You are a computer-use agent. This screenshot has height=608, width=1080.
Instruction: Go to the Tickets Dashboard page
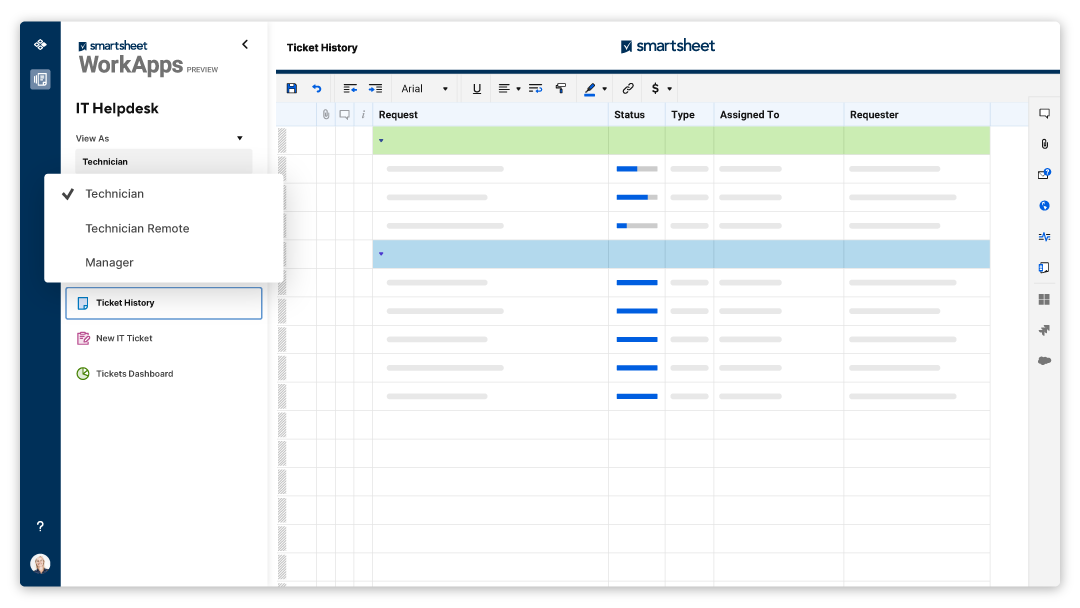click(134, 374)
